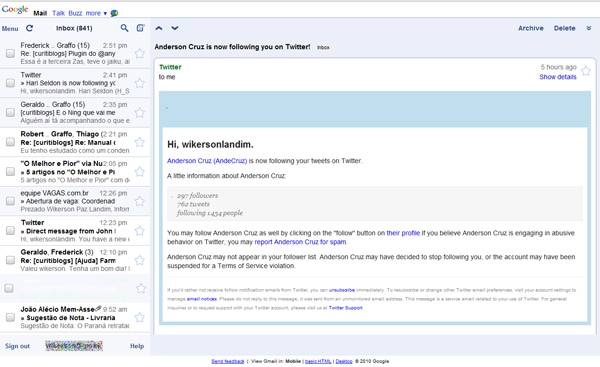Viewport: 600px width, 367px height.
Task: Compose a new message with compose icon
Action: pos(140,28)
